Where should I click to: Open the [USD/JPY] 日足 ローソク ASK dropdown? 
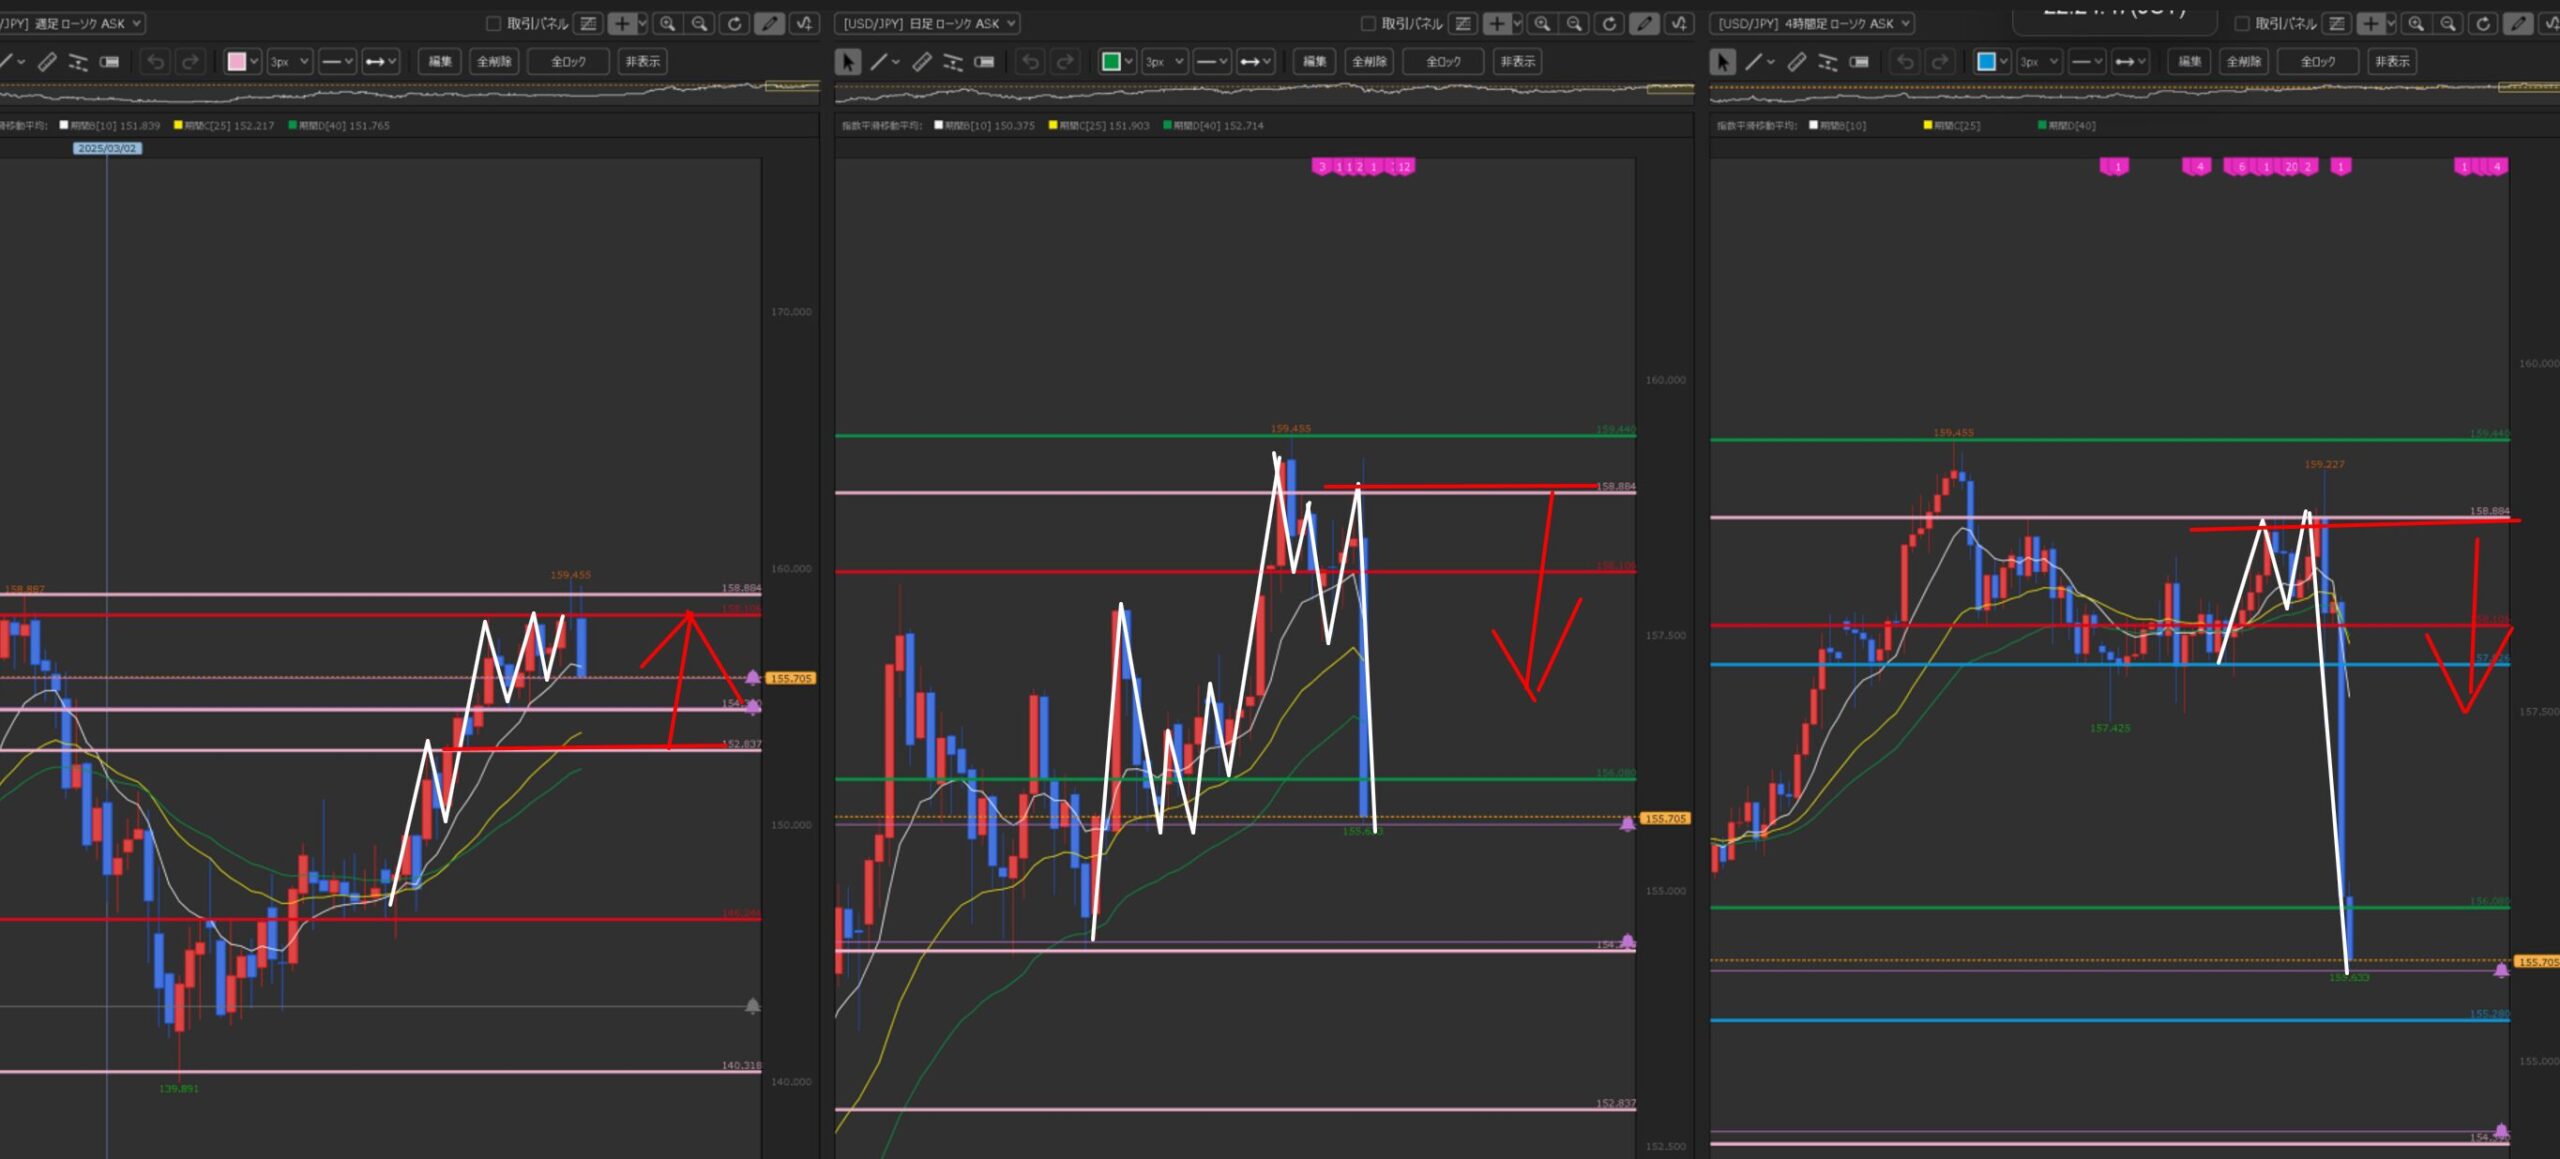coord(927,23)
